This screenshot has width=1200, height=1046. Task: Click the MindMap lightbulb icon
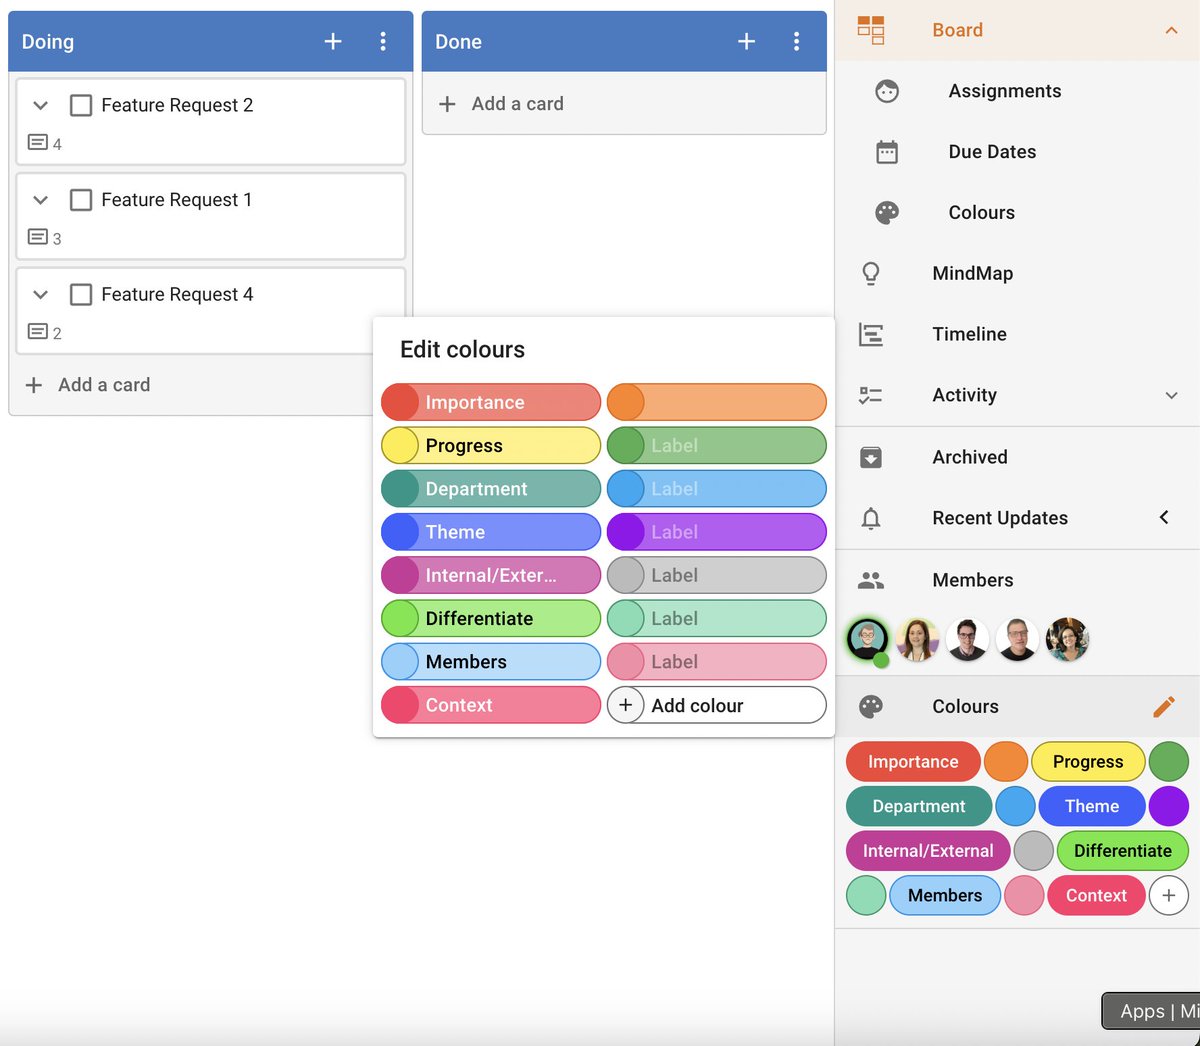871,273
